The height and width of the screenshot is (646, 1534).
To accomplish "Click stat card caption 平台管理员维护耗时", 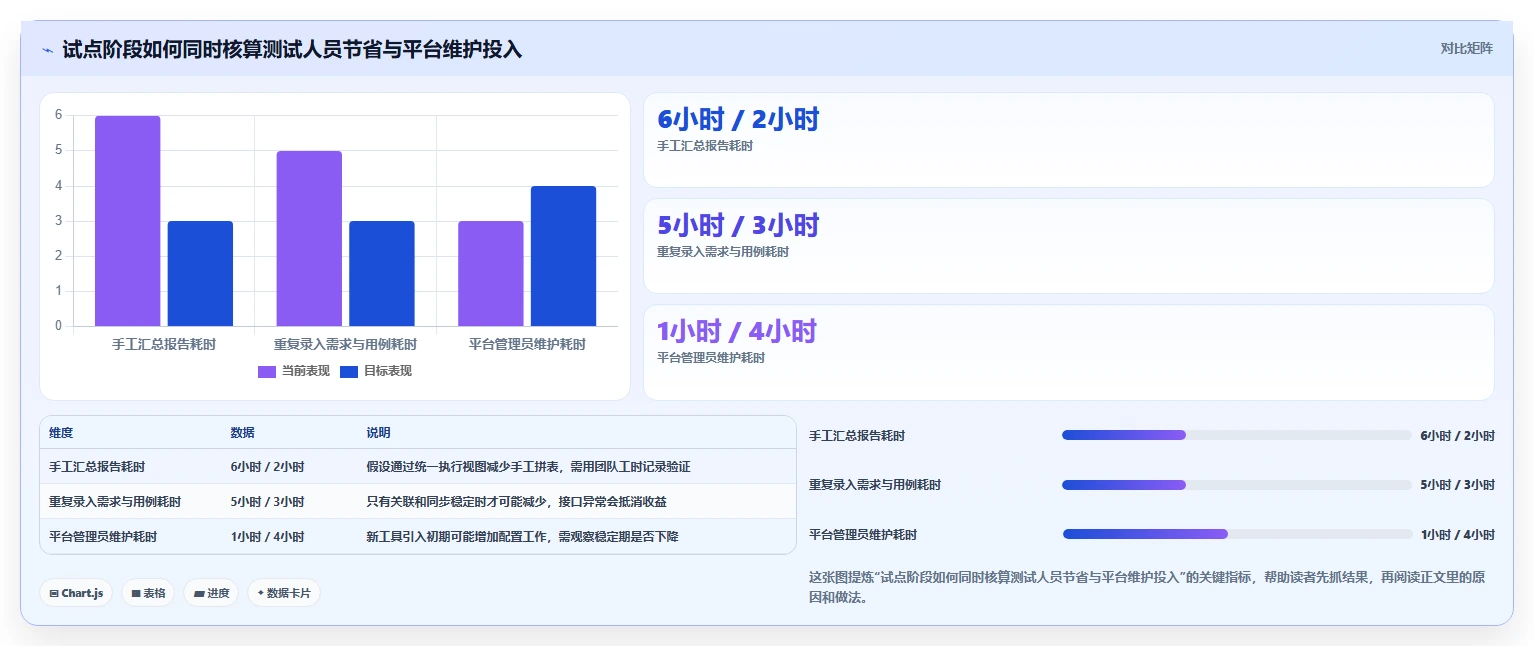I will pos(711,358).
